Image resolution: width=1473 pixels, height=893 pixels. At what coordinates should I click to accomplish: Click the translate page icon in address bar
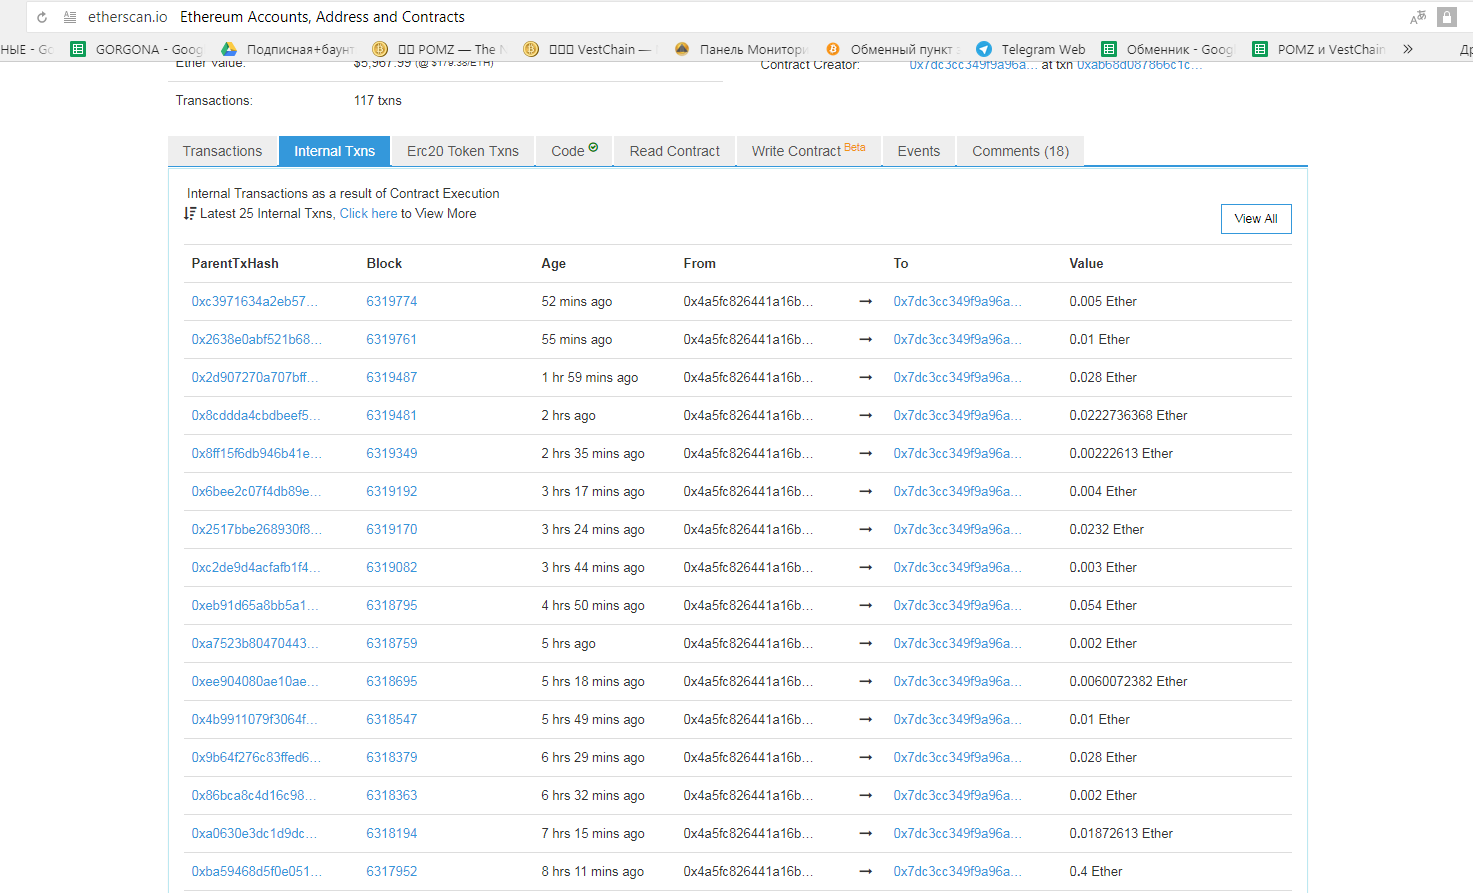pyautogui.click(x=1417, y=17)
